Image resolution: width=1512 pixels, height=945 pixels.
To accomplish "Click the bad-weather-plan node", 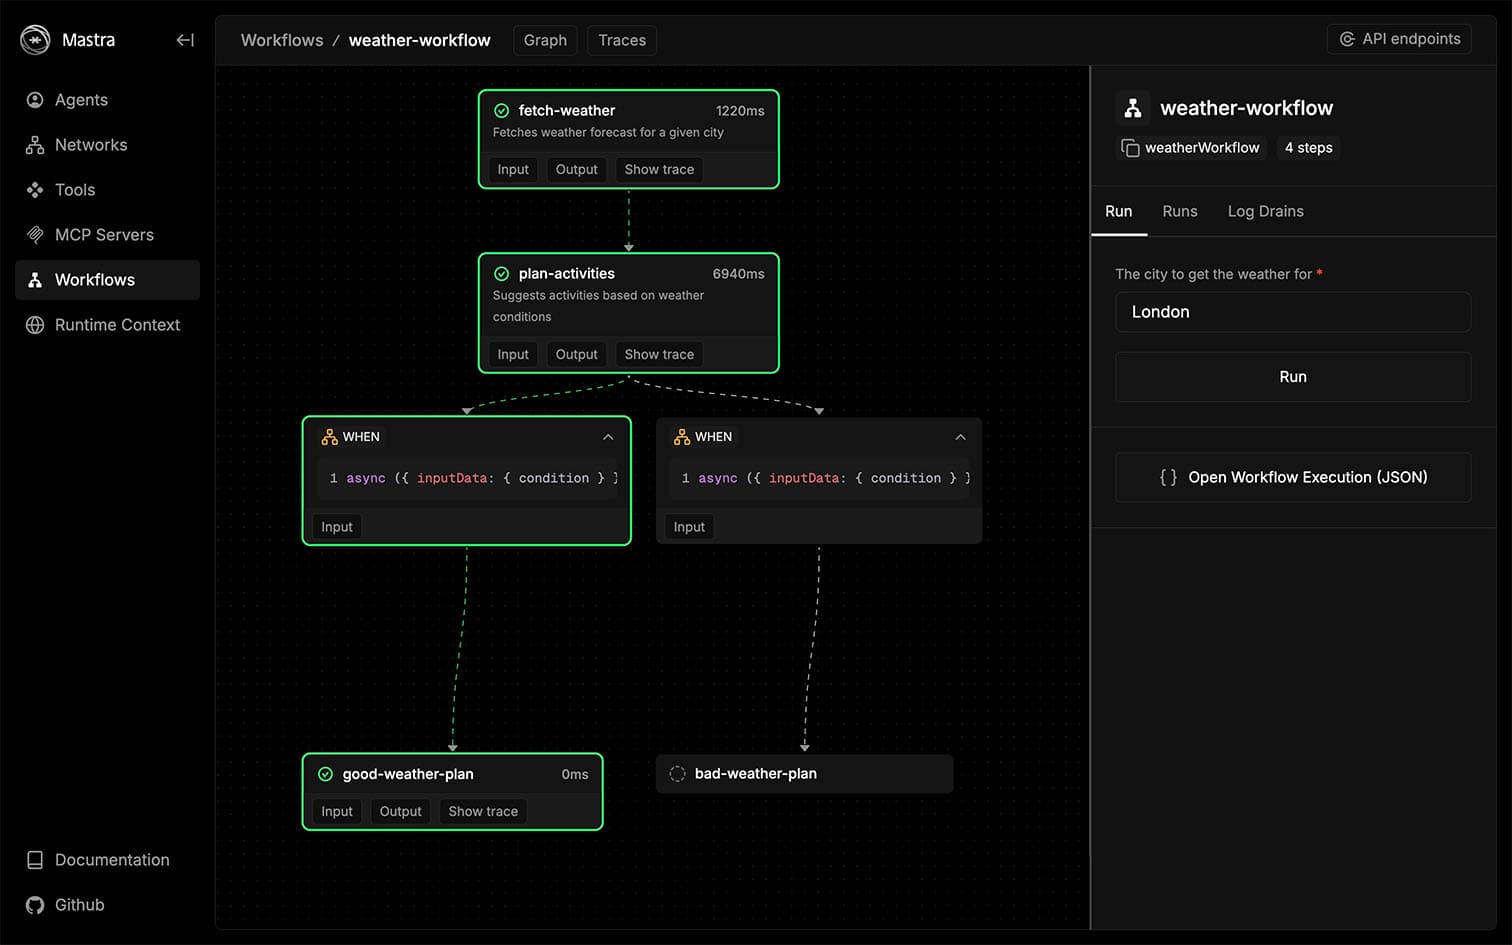I will point(804,774).
